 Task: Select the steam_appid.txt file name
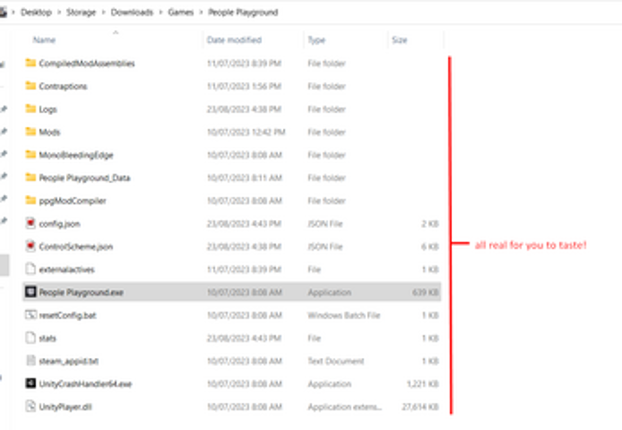click(69, 361)
